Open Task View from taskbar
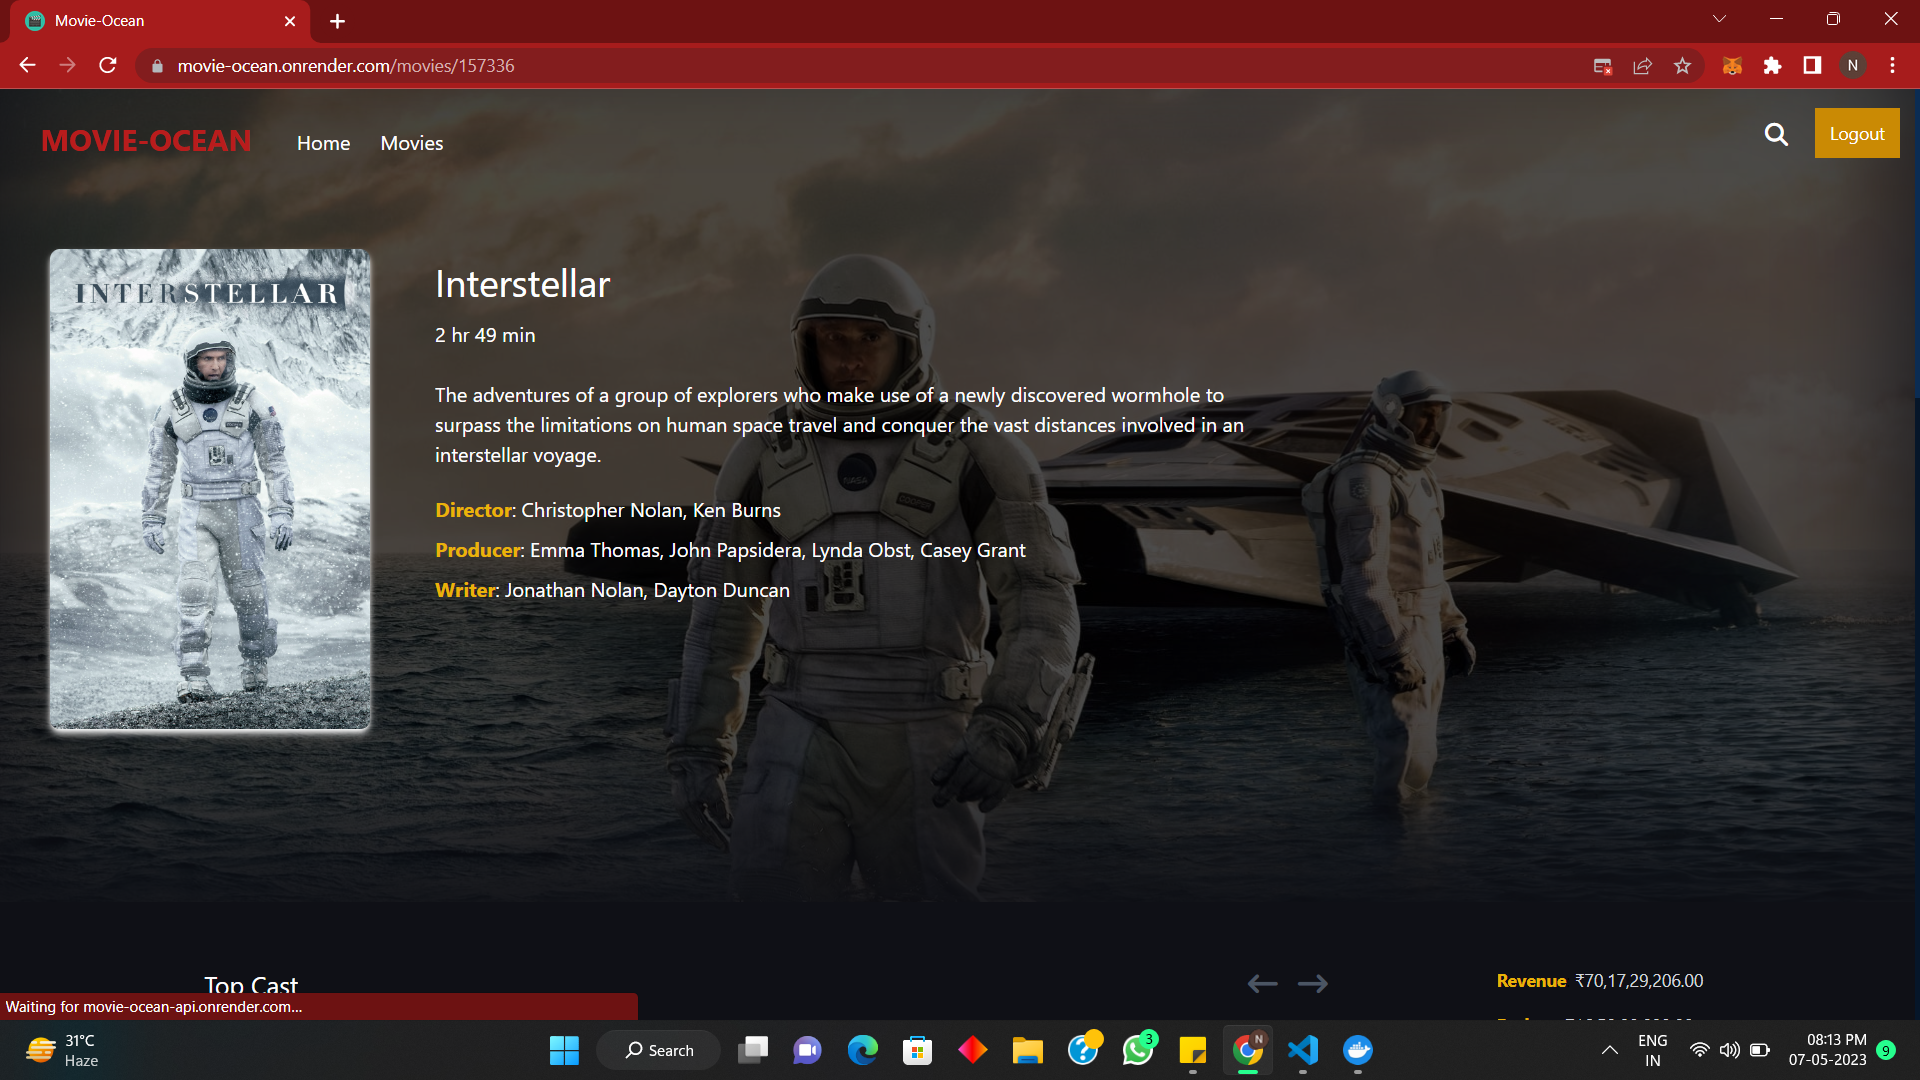Screen dimensions: 1920x1080 (x=753, y=1050)
